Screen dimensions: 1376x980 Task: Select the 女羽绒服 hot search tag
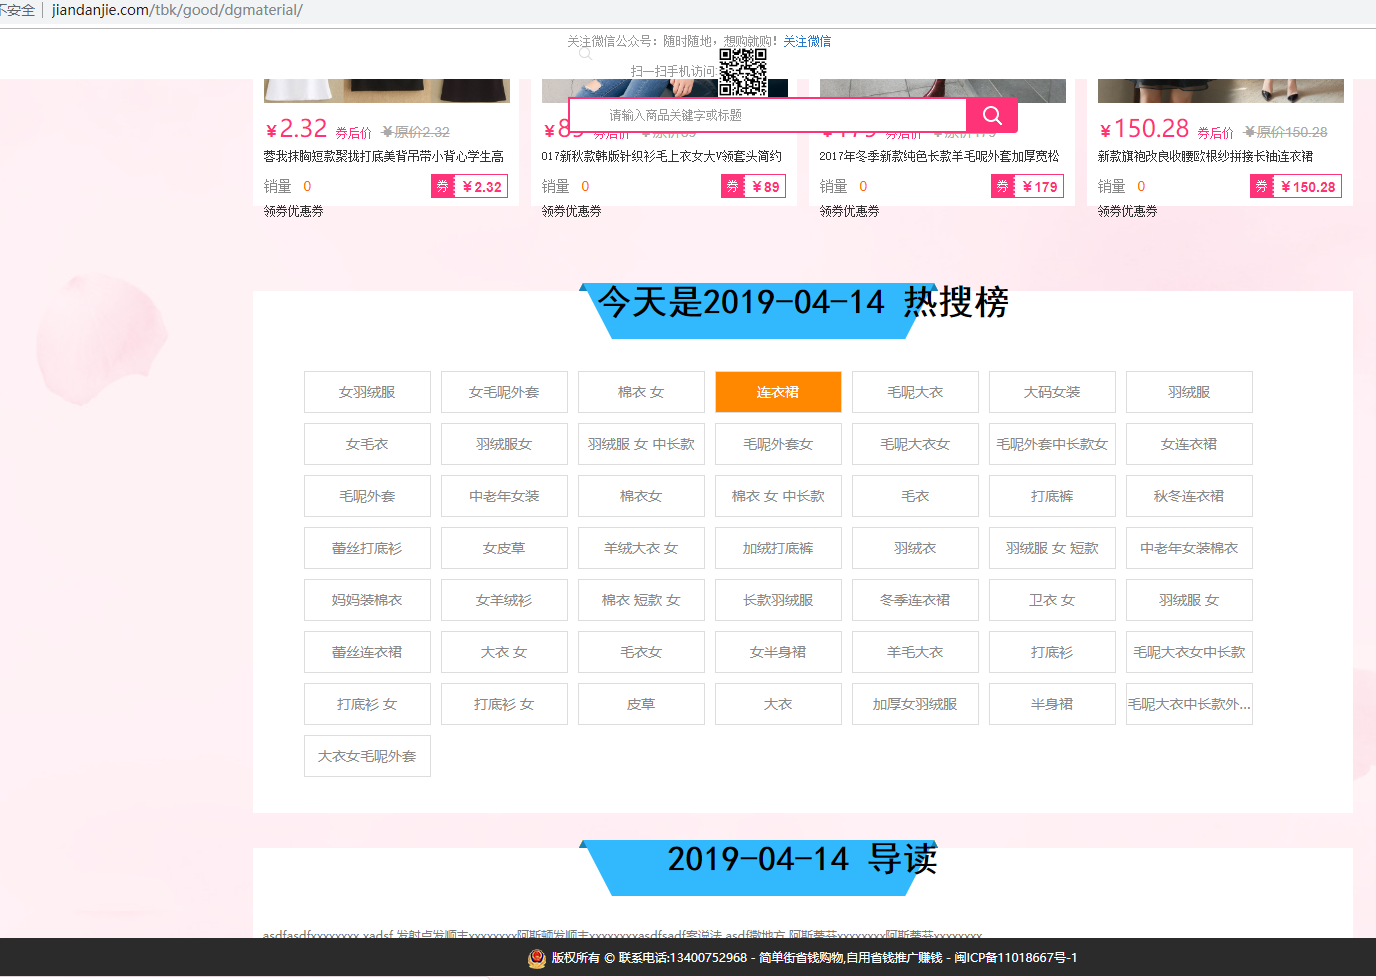coord(367,392)
